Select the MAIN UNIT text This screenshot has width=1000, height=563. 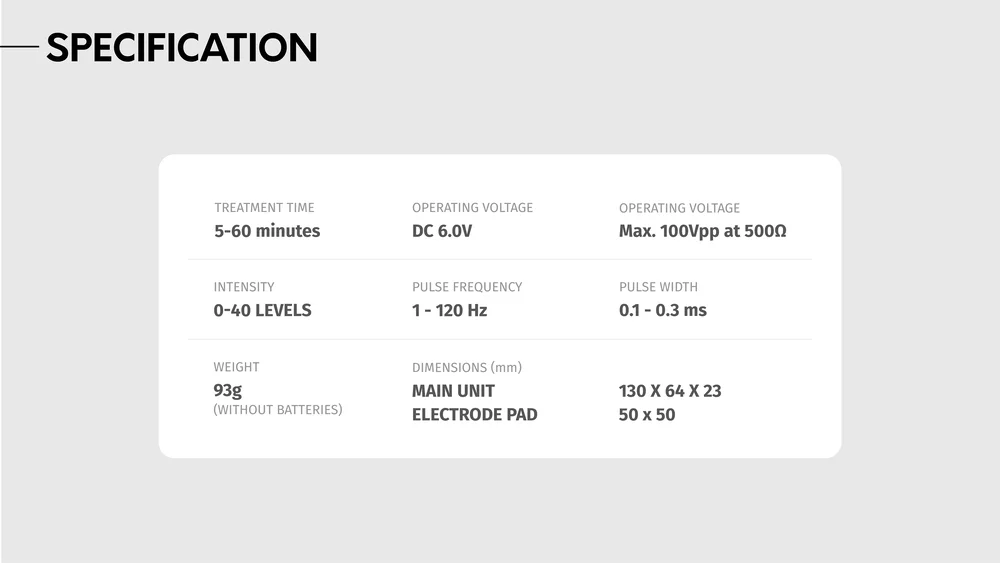[453, 391]
